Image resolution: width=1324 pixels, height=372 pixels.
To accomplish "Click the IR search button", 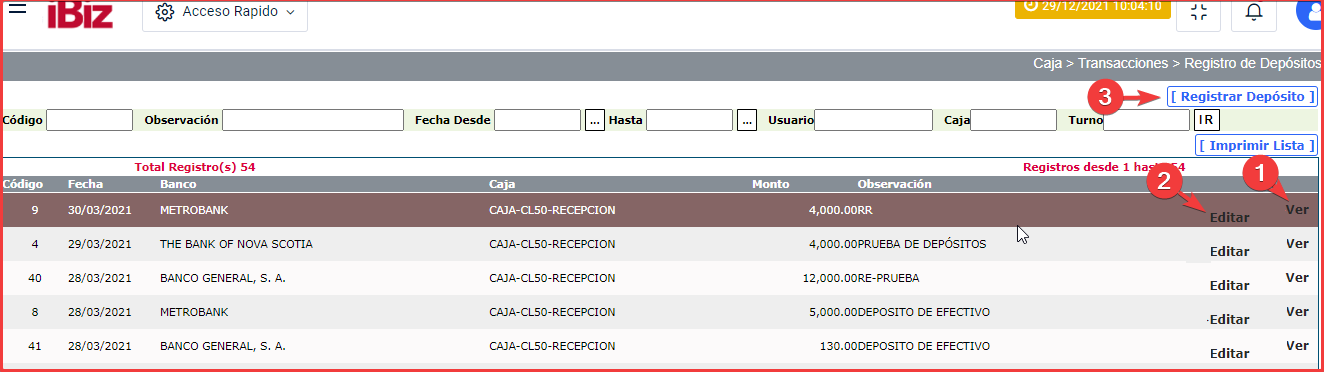I will (x=1206, y=120).
